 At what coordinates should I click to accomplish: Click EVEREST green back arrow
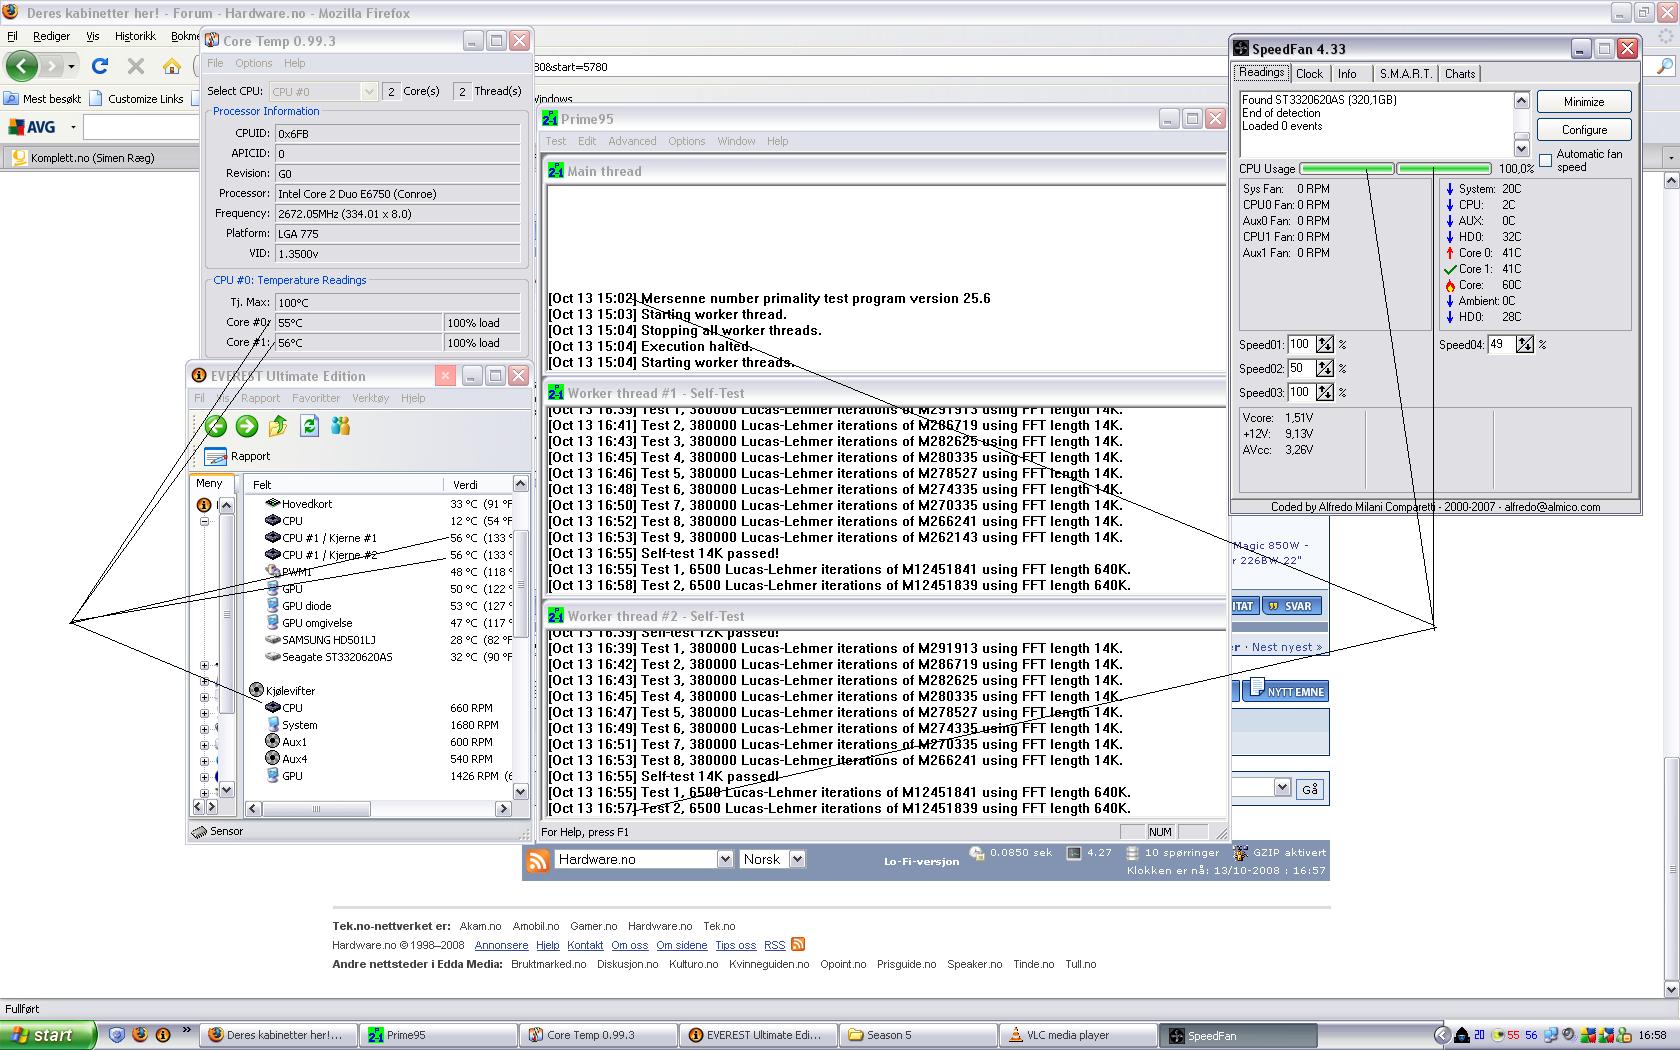click(x=216, y=426)
